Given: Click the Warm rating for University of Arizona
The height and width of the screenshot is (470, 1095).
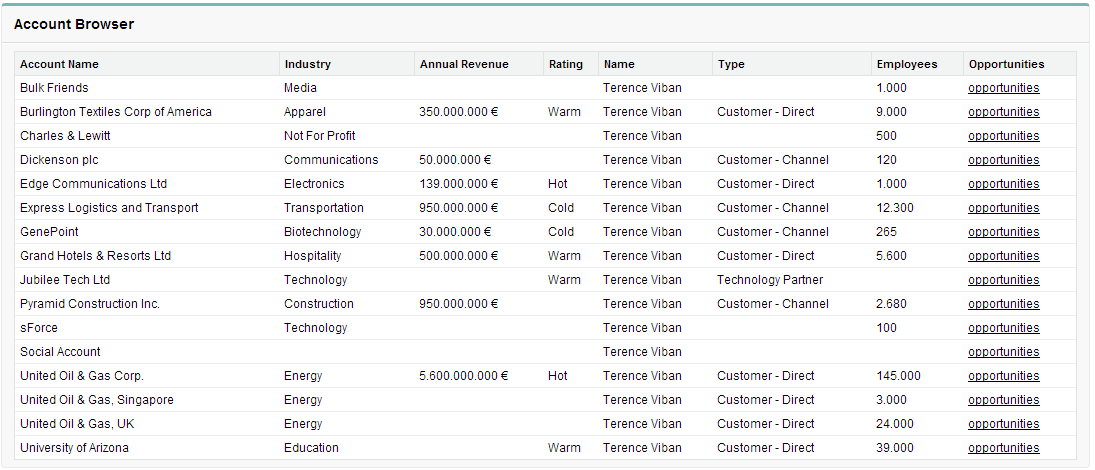Looking at the screenshot, I should click(x=564, y=448).
